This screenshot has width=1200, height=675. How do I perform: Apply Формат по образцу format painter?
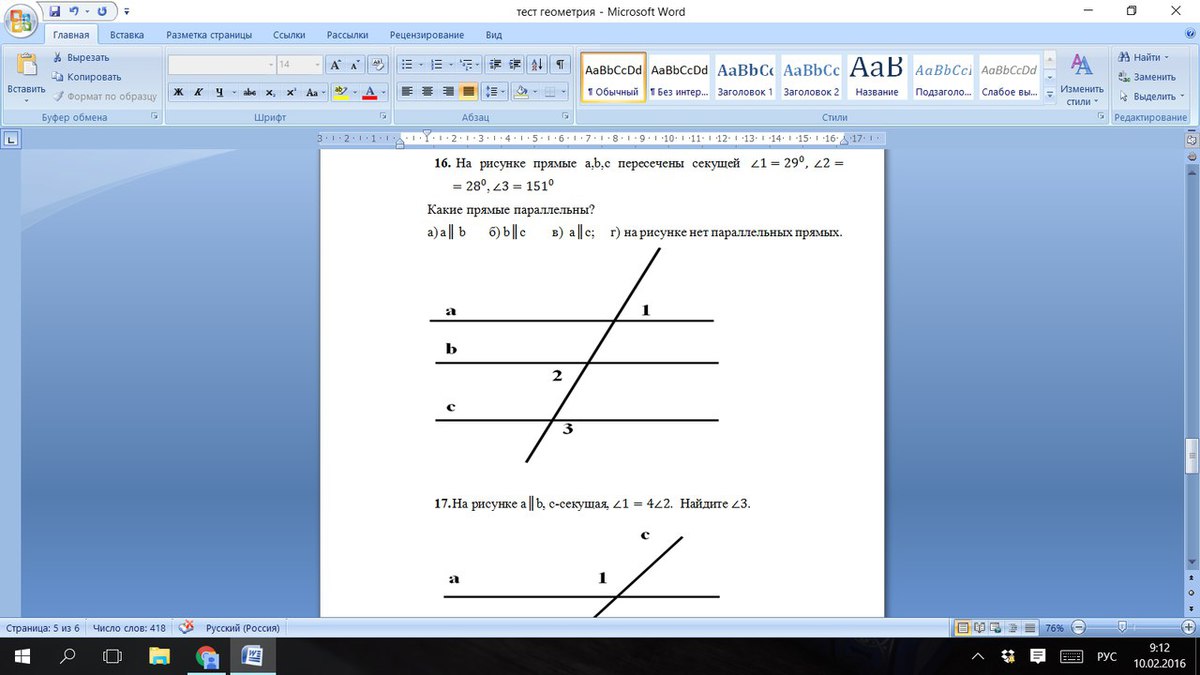point(105,96)
